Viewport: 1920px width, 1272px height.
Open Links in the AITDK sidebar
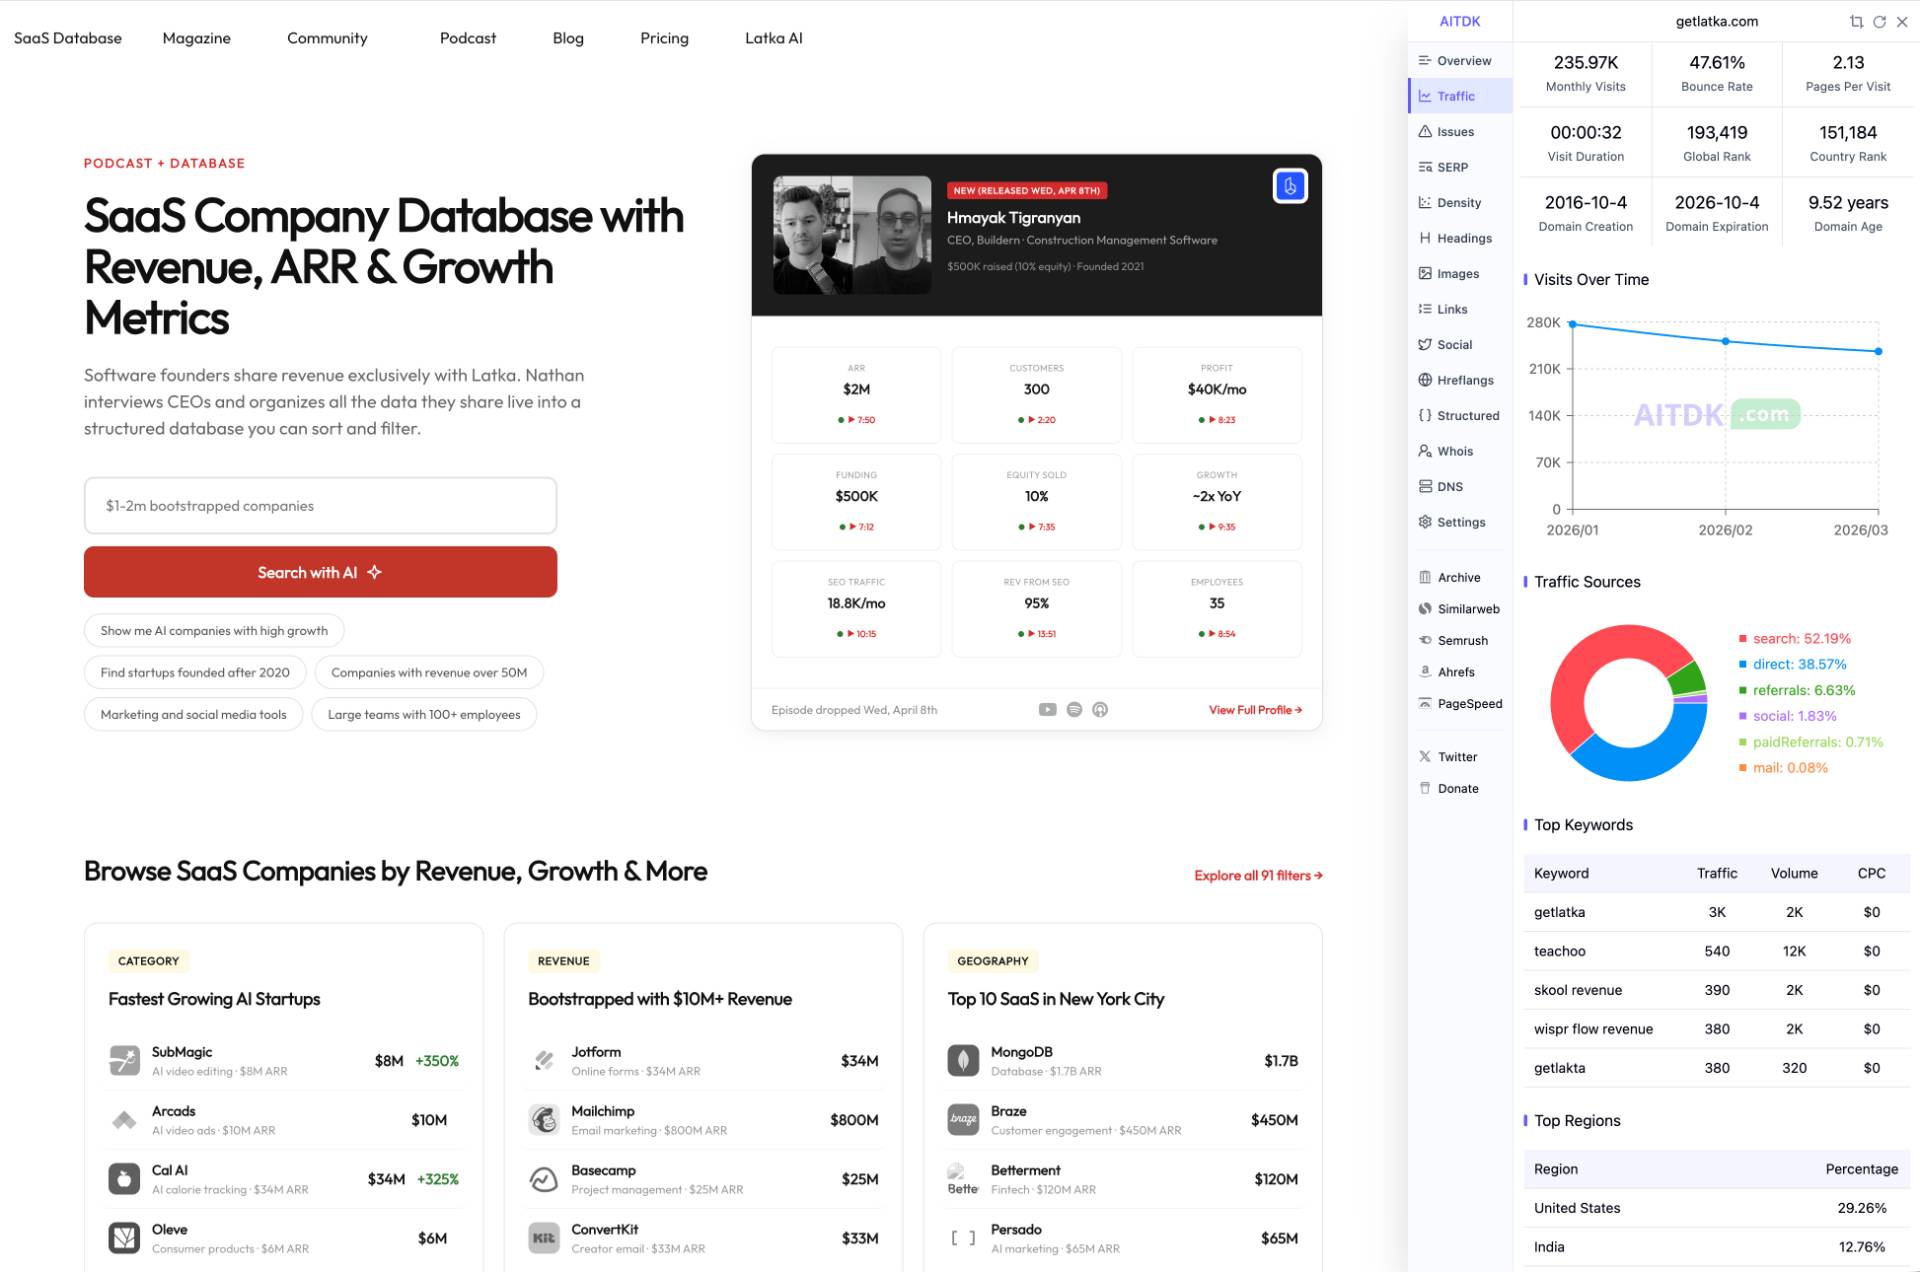(x=1460, y=309)
